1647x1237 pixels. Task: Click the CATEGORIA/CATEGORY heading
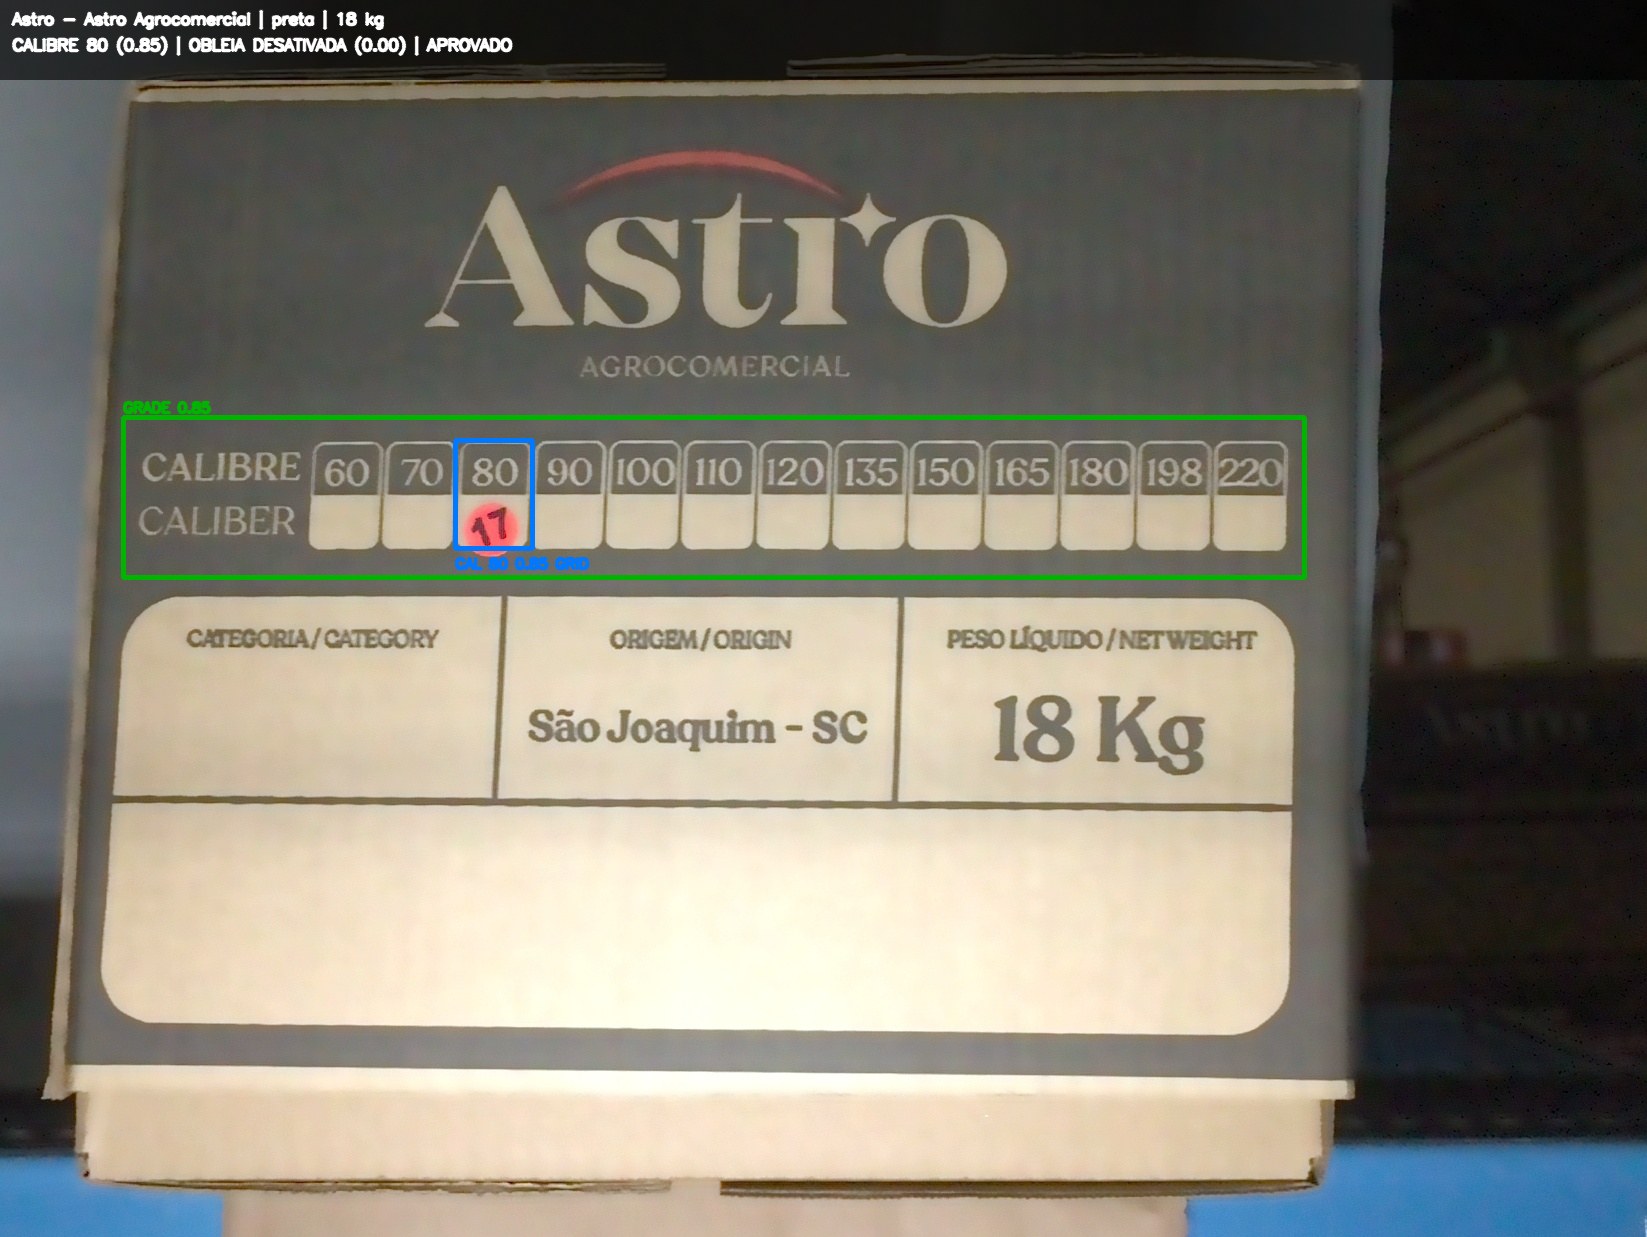[x=313, y=639]
